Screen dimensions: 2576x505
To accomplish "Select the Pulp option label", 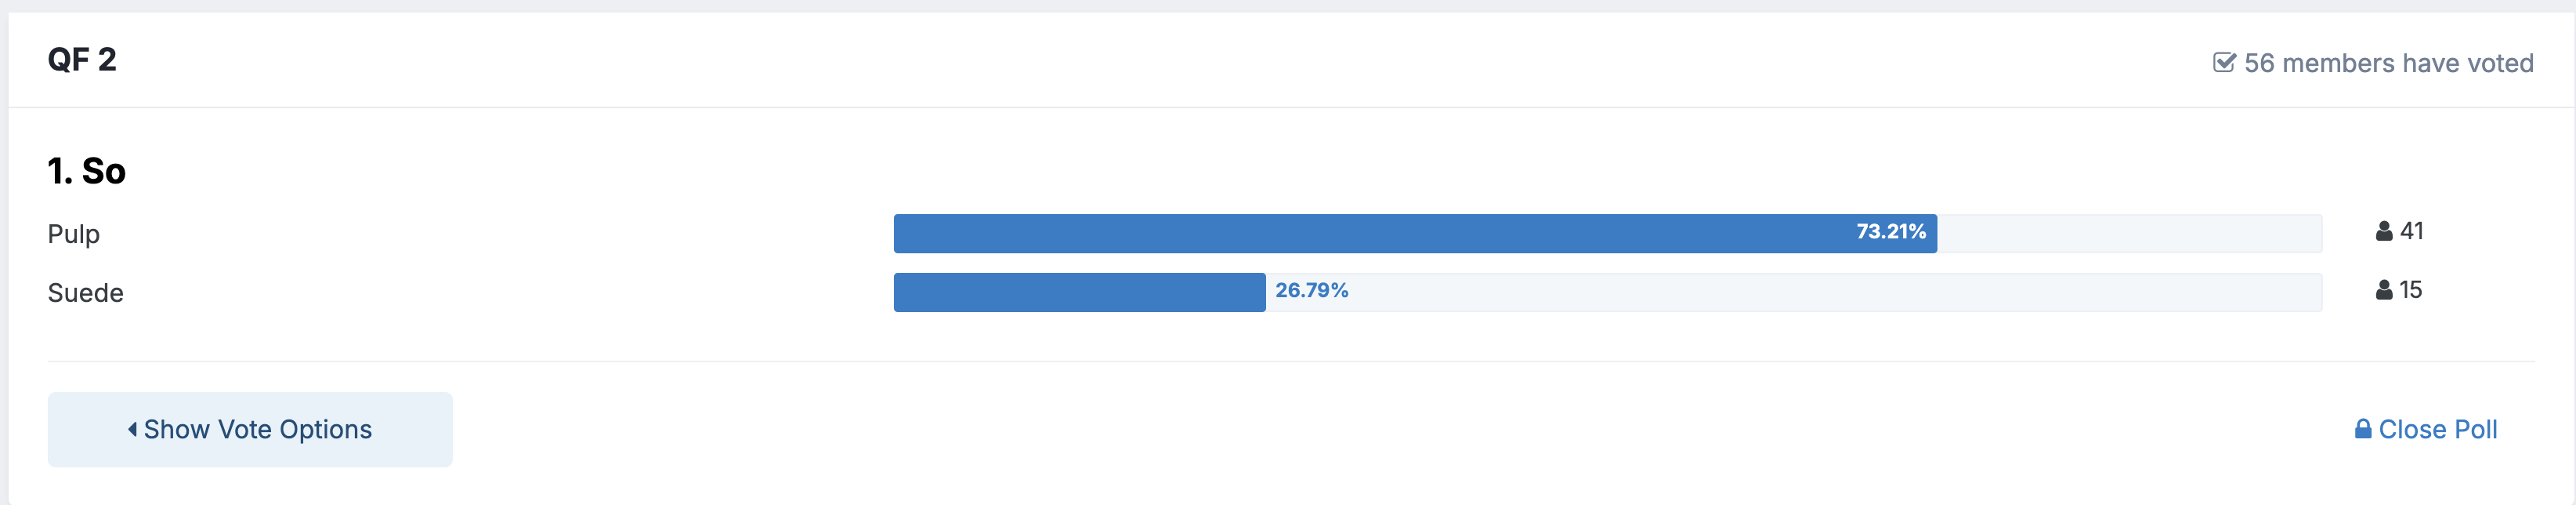I will [x=74, y=234].
